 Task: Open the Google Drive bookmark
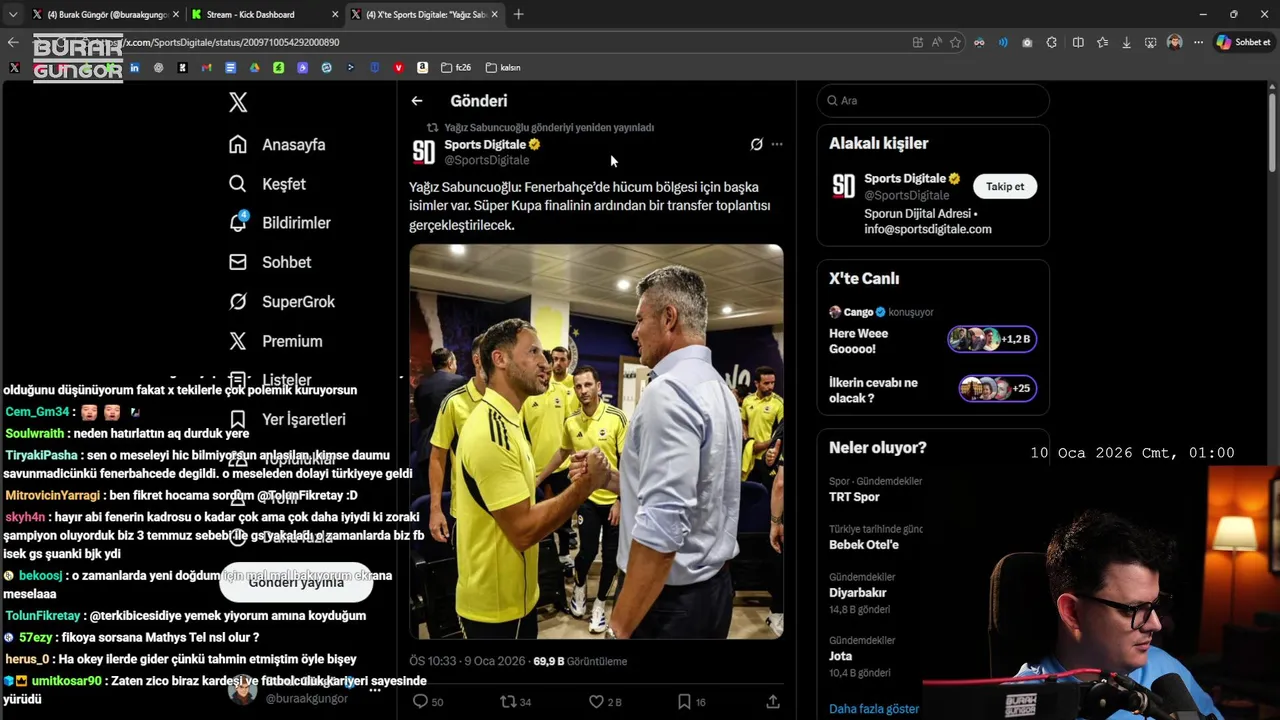(254, 68)
